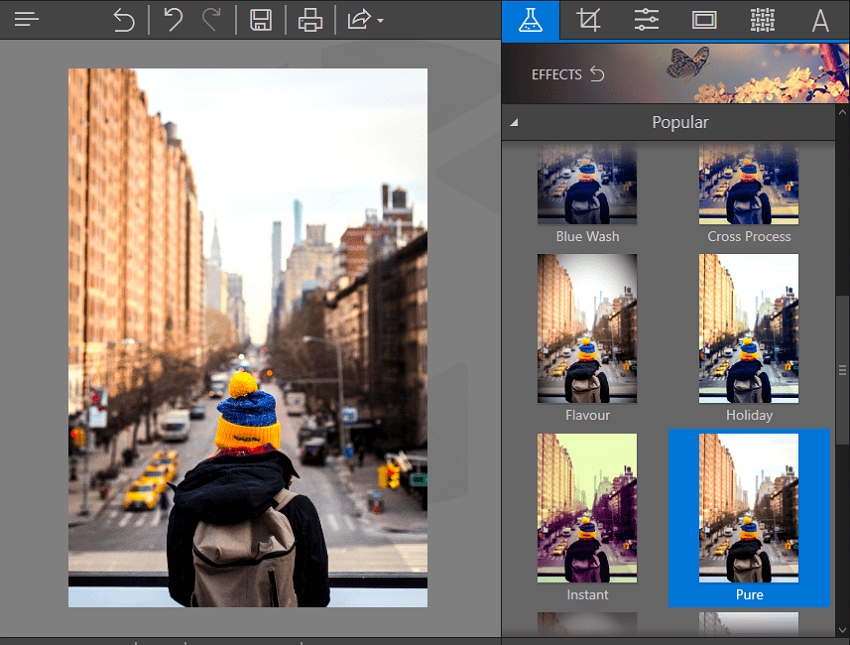850x645 pixels.
Task: Click the effects panel scrollbar handle
Action: (842, 370)
